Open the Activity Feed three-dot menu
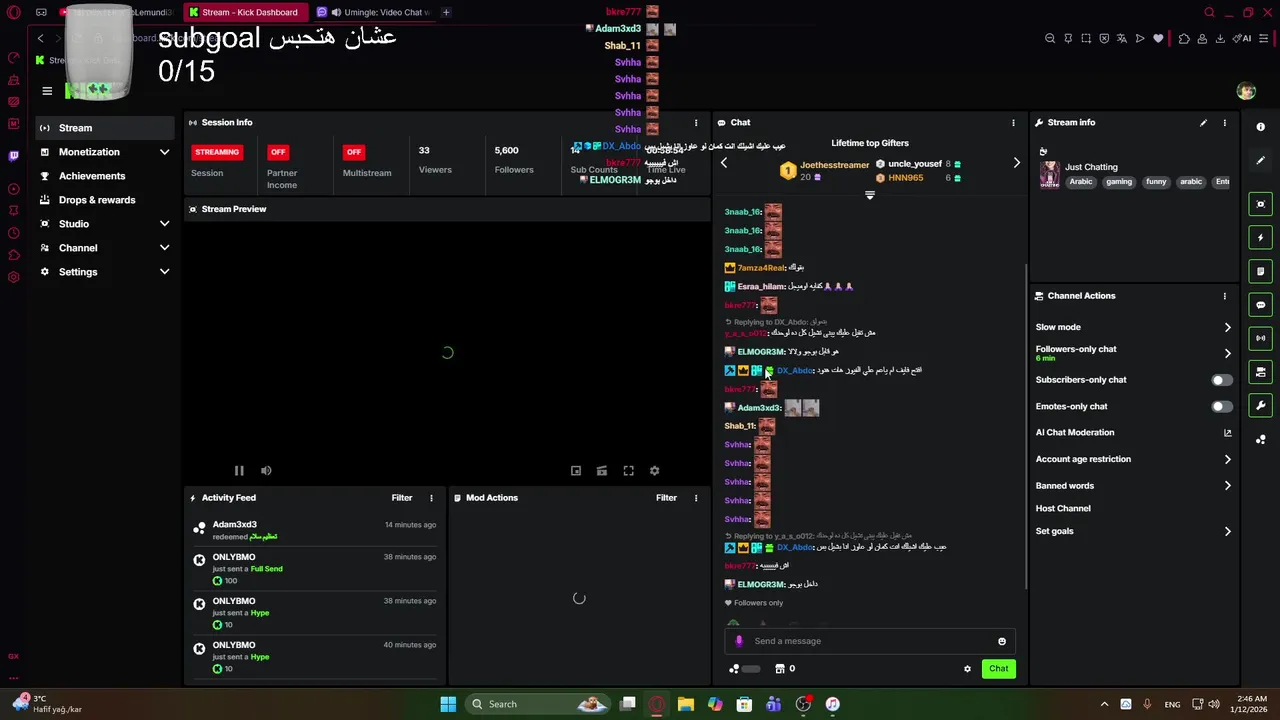The height and width of the screenshot is (720, 1280). [431, 498]
